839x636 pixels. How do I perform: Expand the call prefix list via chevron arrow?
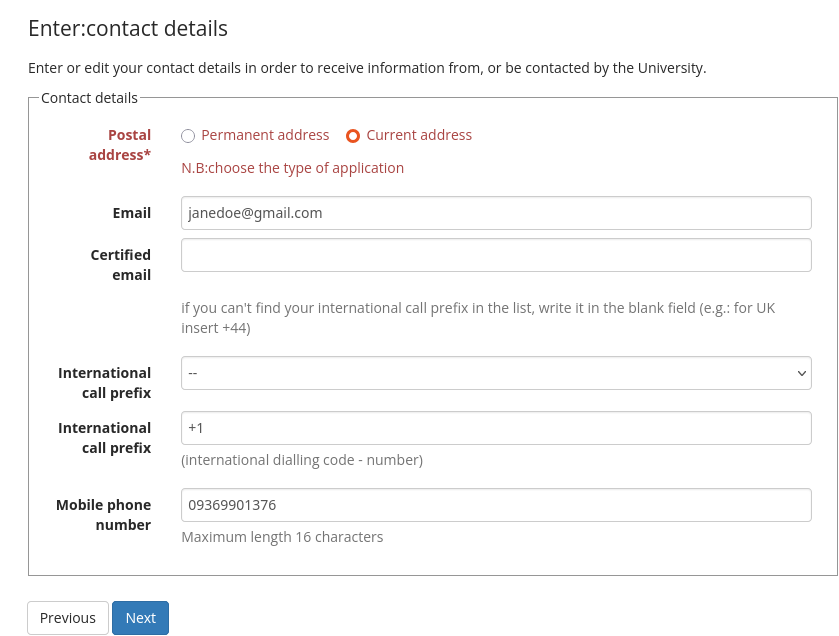click(x=801, y=373)
